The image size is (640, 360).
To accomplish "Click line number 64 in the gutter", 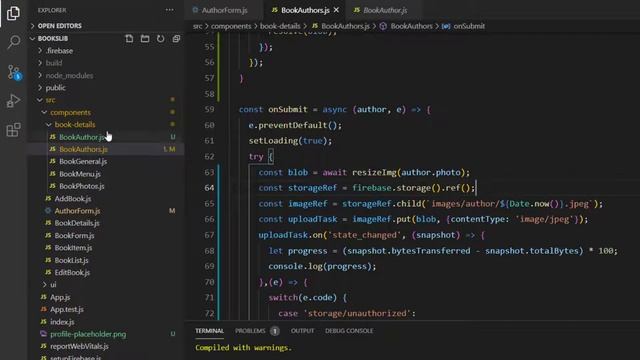I will (209, 188).
